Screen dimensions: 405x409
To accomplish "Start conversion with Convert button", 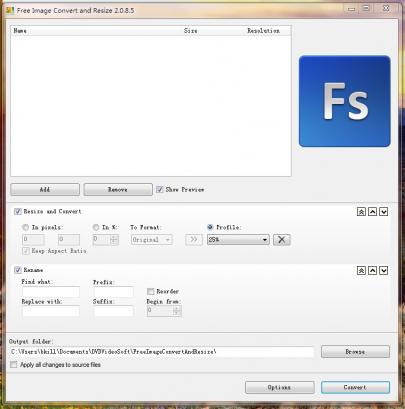I will [355, 387].
